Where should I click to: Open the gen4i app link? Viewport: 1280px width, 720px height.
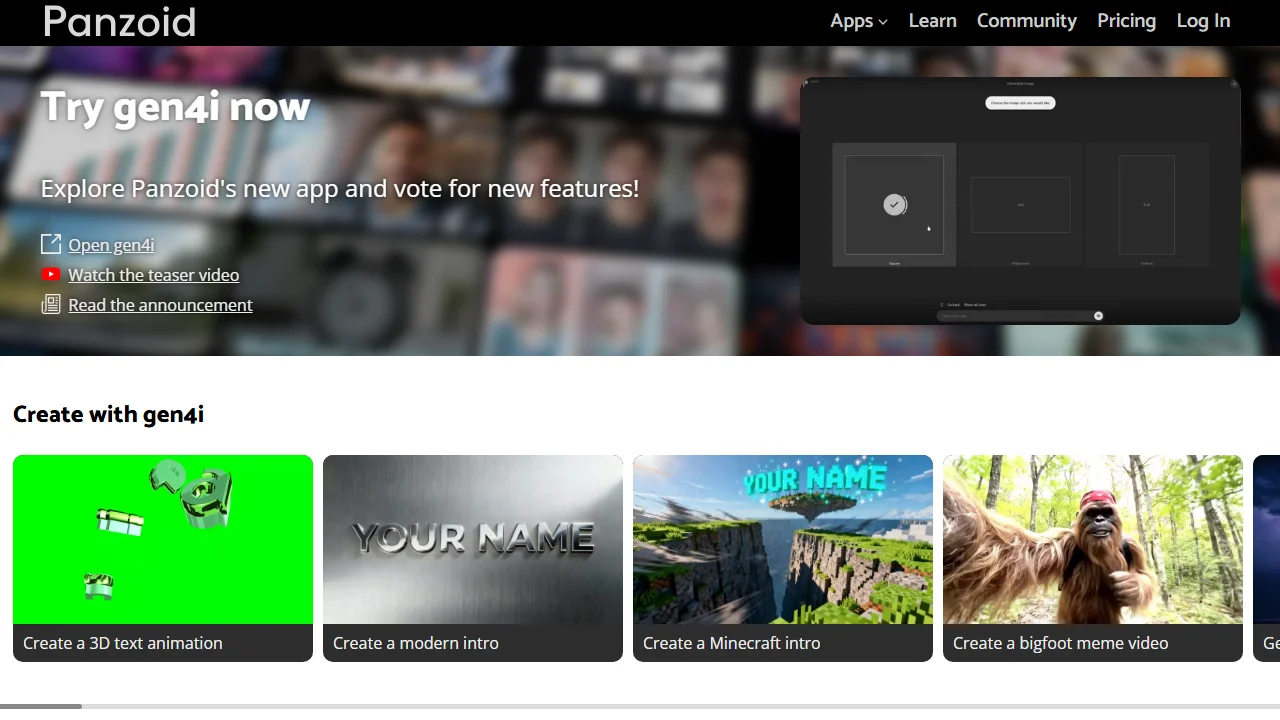pos(111,245)
